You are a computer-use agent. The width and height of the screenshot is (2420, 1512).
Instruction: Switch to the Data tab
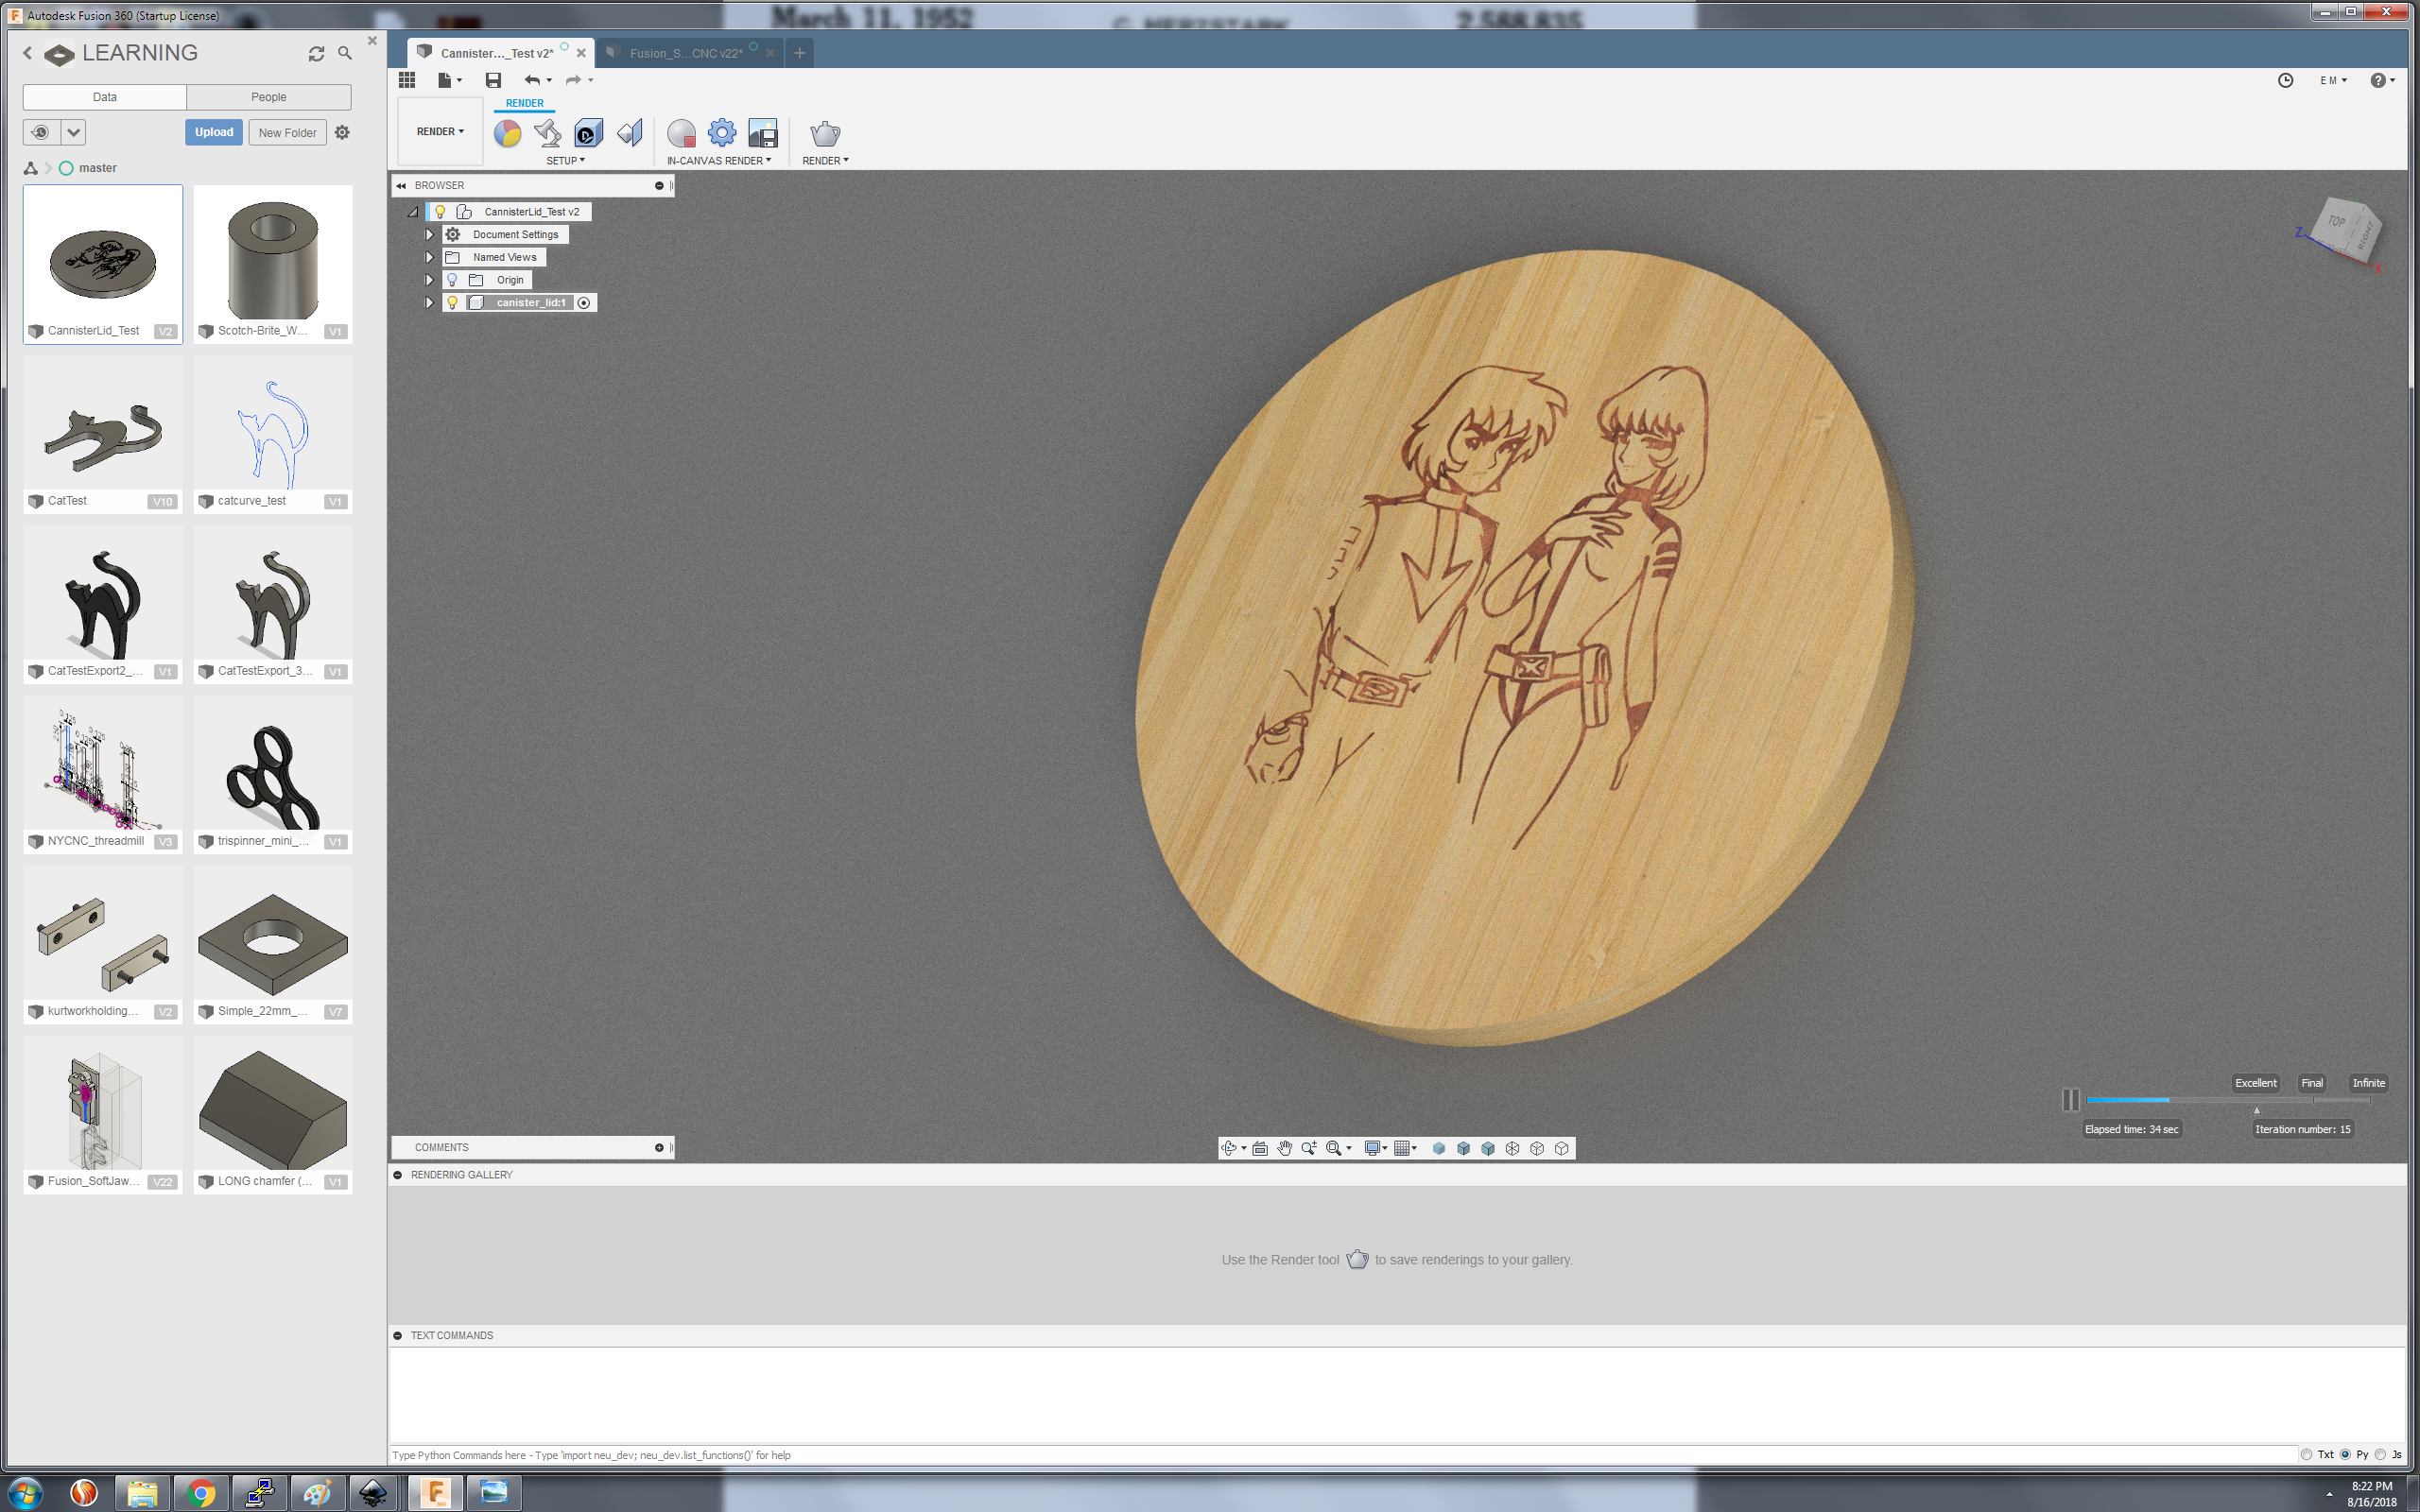(105, 97)
